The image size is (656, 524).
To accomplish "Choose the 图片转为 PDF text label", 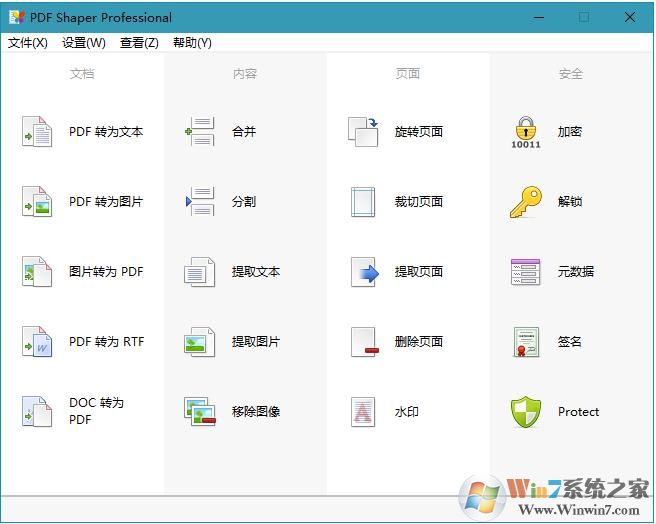I will (x=106, y=272).
